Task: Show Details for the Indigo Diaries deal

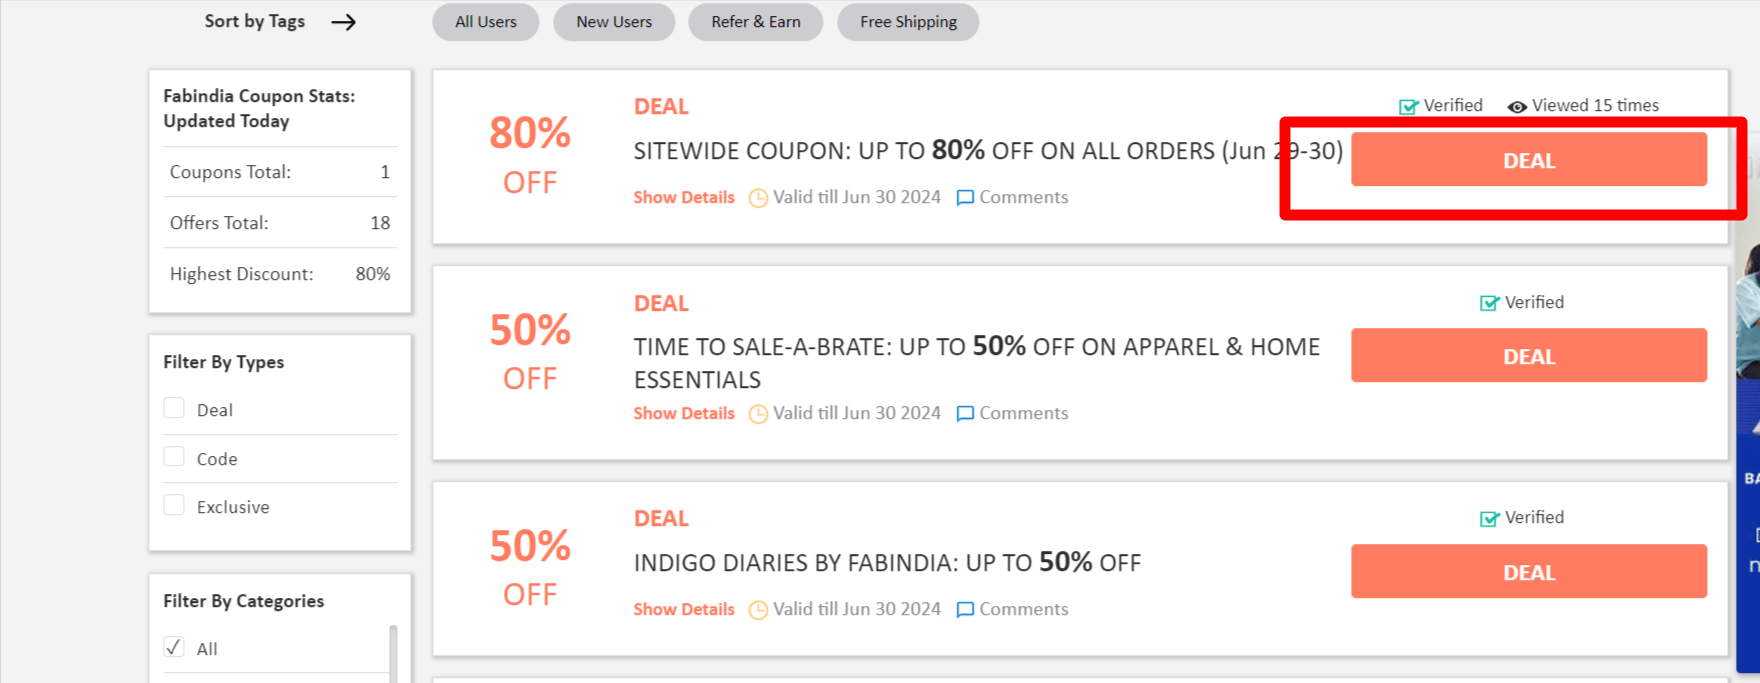Action: click(684, 610)
